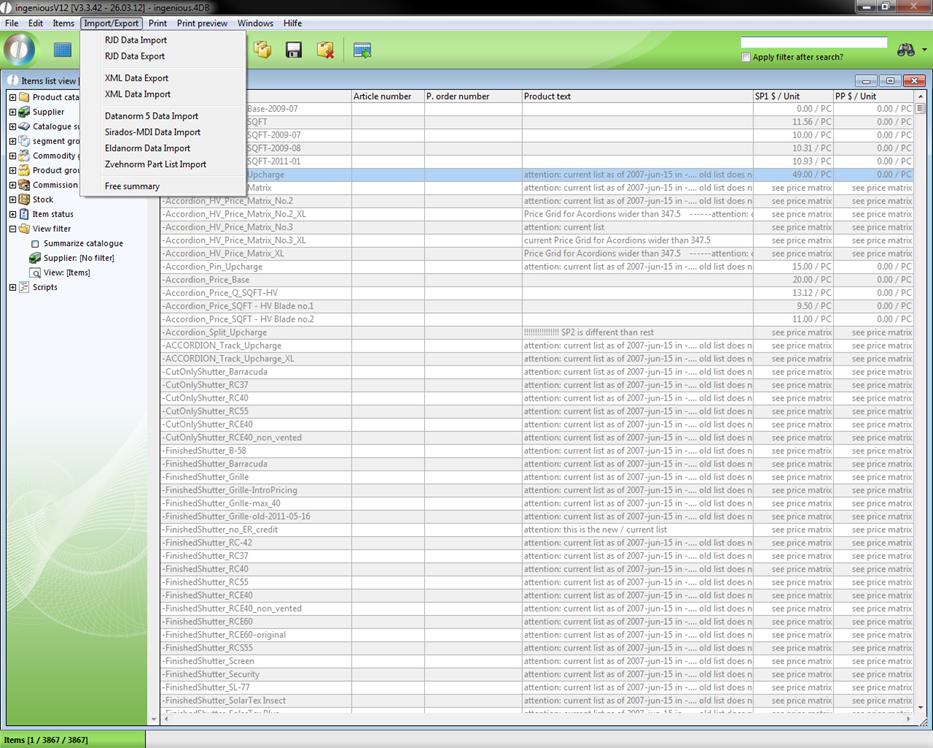Click the yellow boxes copy items icon
The height and width of the screenshot is (748, 933).
click(x=263, y=50)
